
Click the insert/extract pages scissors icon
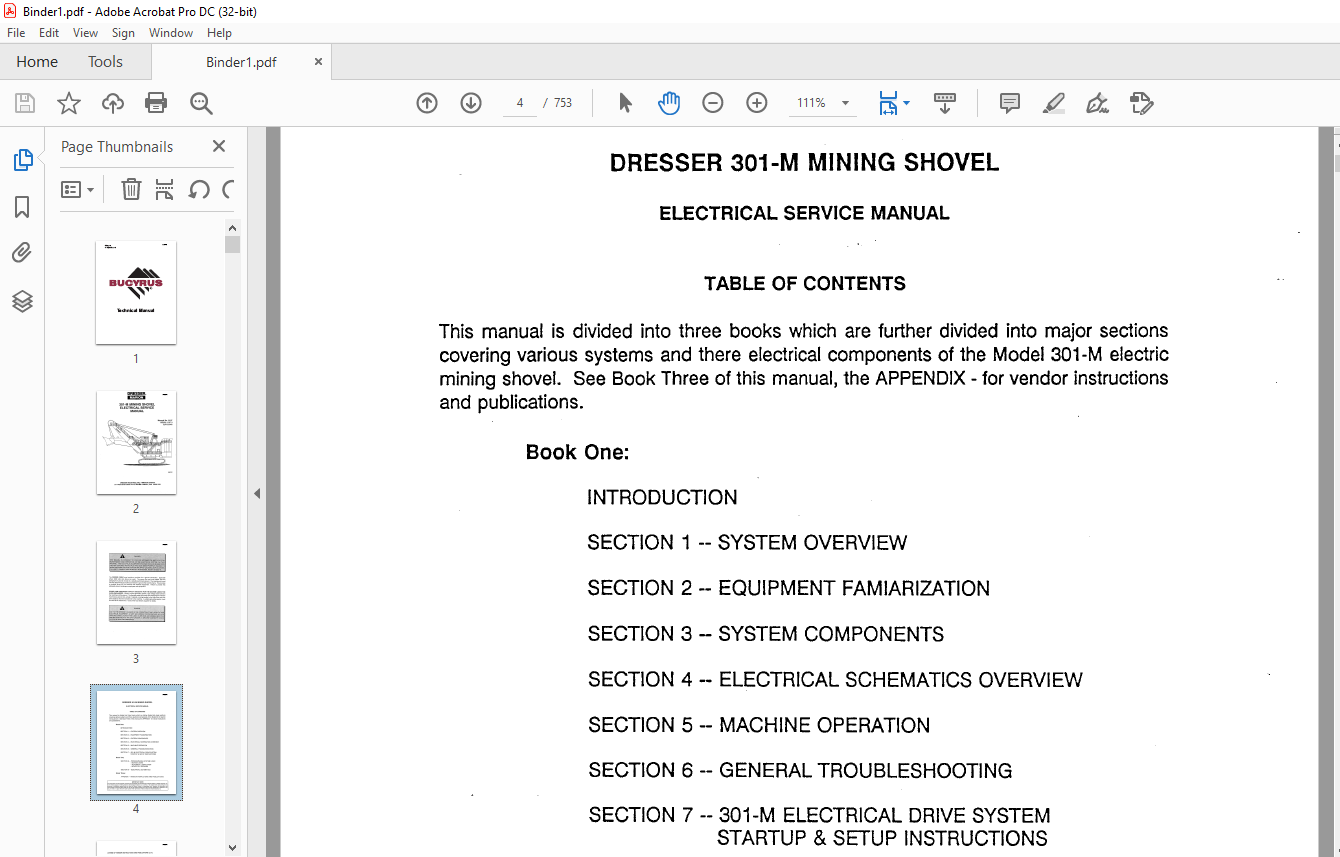tap(165, 189)
